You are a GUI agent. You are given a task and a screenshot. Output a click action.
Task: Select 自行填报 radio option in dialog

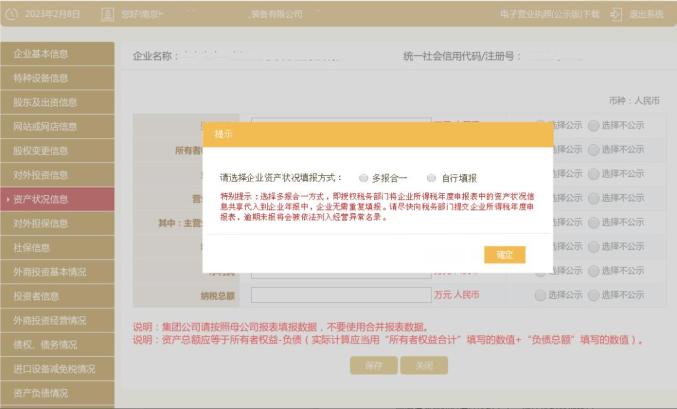tap(432, 177)
